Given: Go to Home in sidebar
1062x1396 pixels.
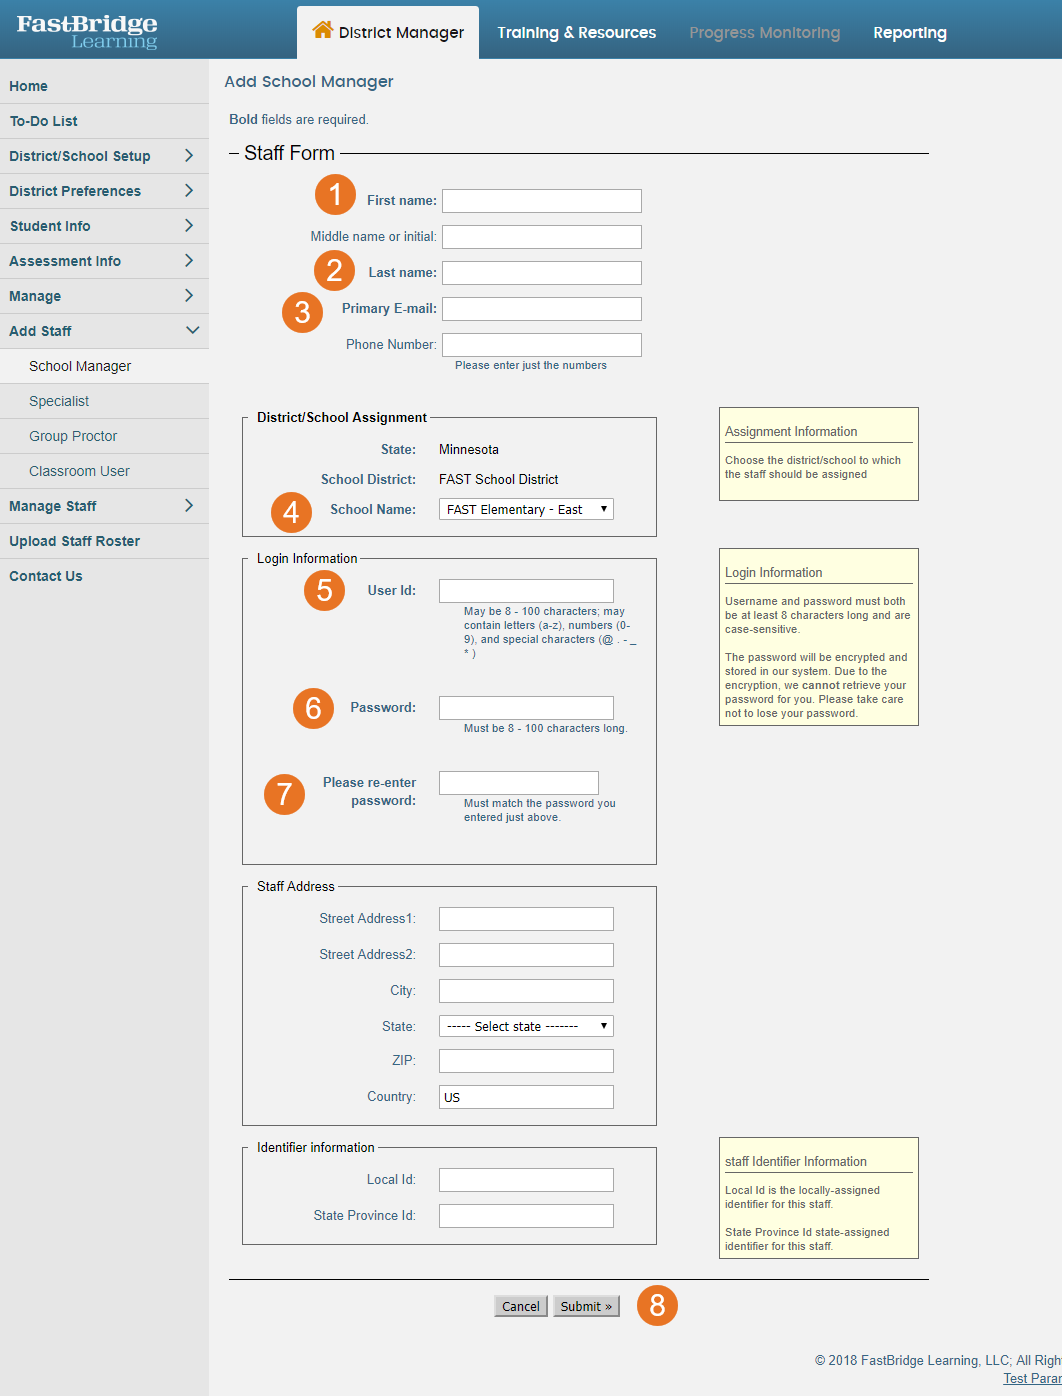Looking at the screenshot, I should pyautogui.click(x=104, y=86).
